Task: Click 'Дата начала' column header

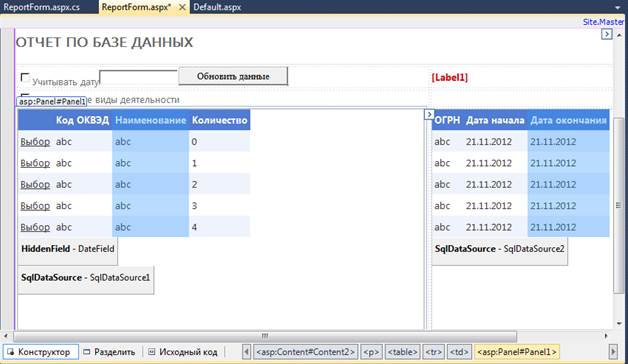Action: (x=495, y=120)
